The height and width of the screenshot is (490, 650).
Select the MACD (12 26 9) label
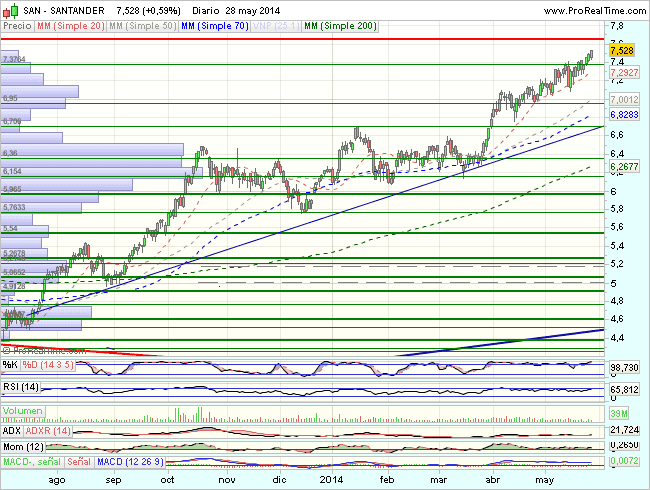coord(132,461)
